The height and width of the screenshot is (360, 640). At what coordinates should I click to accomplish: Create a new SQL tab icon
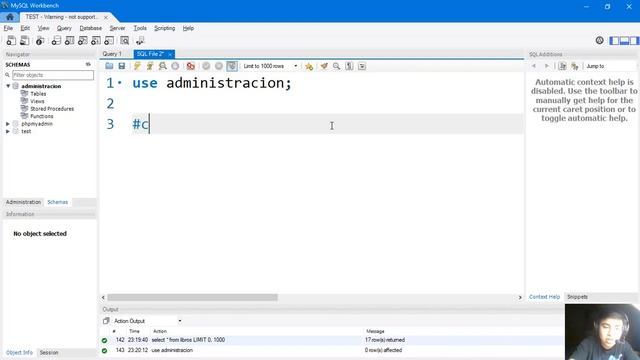point(11,40)
